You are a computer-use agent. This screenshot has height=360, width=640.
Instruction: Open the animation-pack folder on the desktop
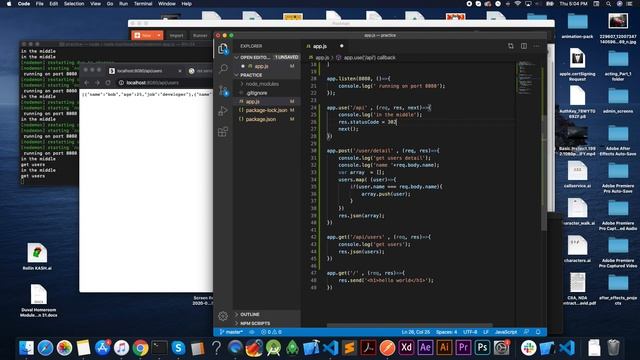577,21
